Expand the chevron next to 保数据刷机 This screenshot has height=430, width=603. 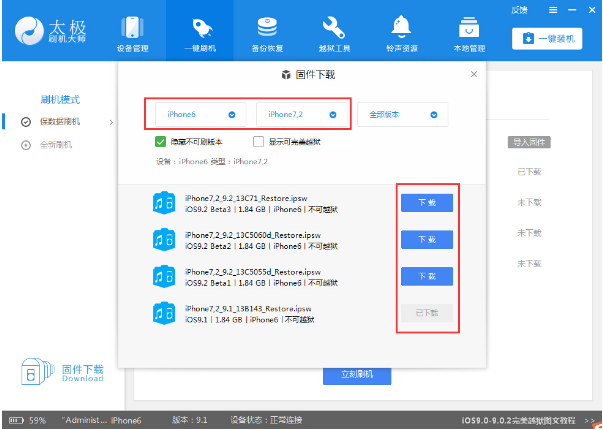coord(112,122)
